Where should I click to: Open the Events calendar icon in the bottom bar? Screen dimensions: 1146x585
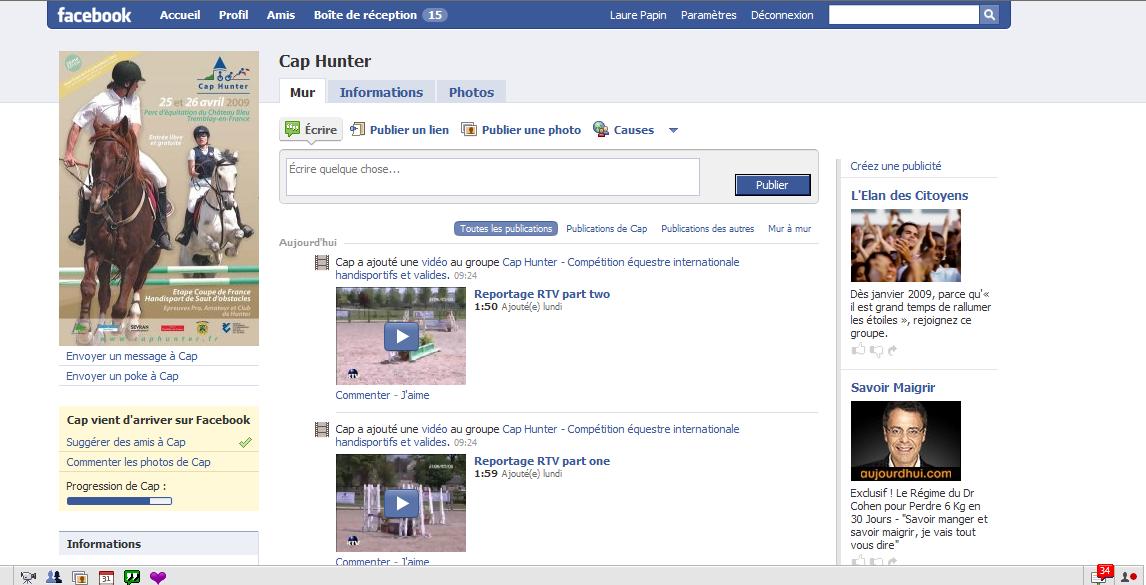[106, 577]
